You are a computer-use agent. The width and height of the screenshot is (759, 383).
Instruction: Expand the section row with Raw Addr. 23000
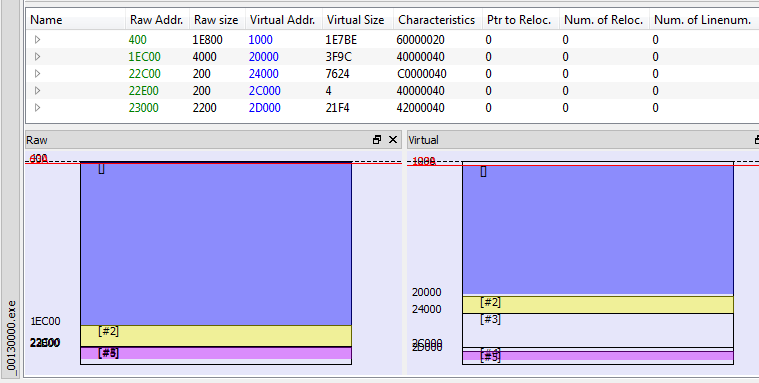(37, 107)
